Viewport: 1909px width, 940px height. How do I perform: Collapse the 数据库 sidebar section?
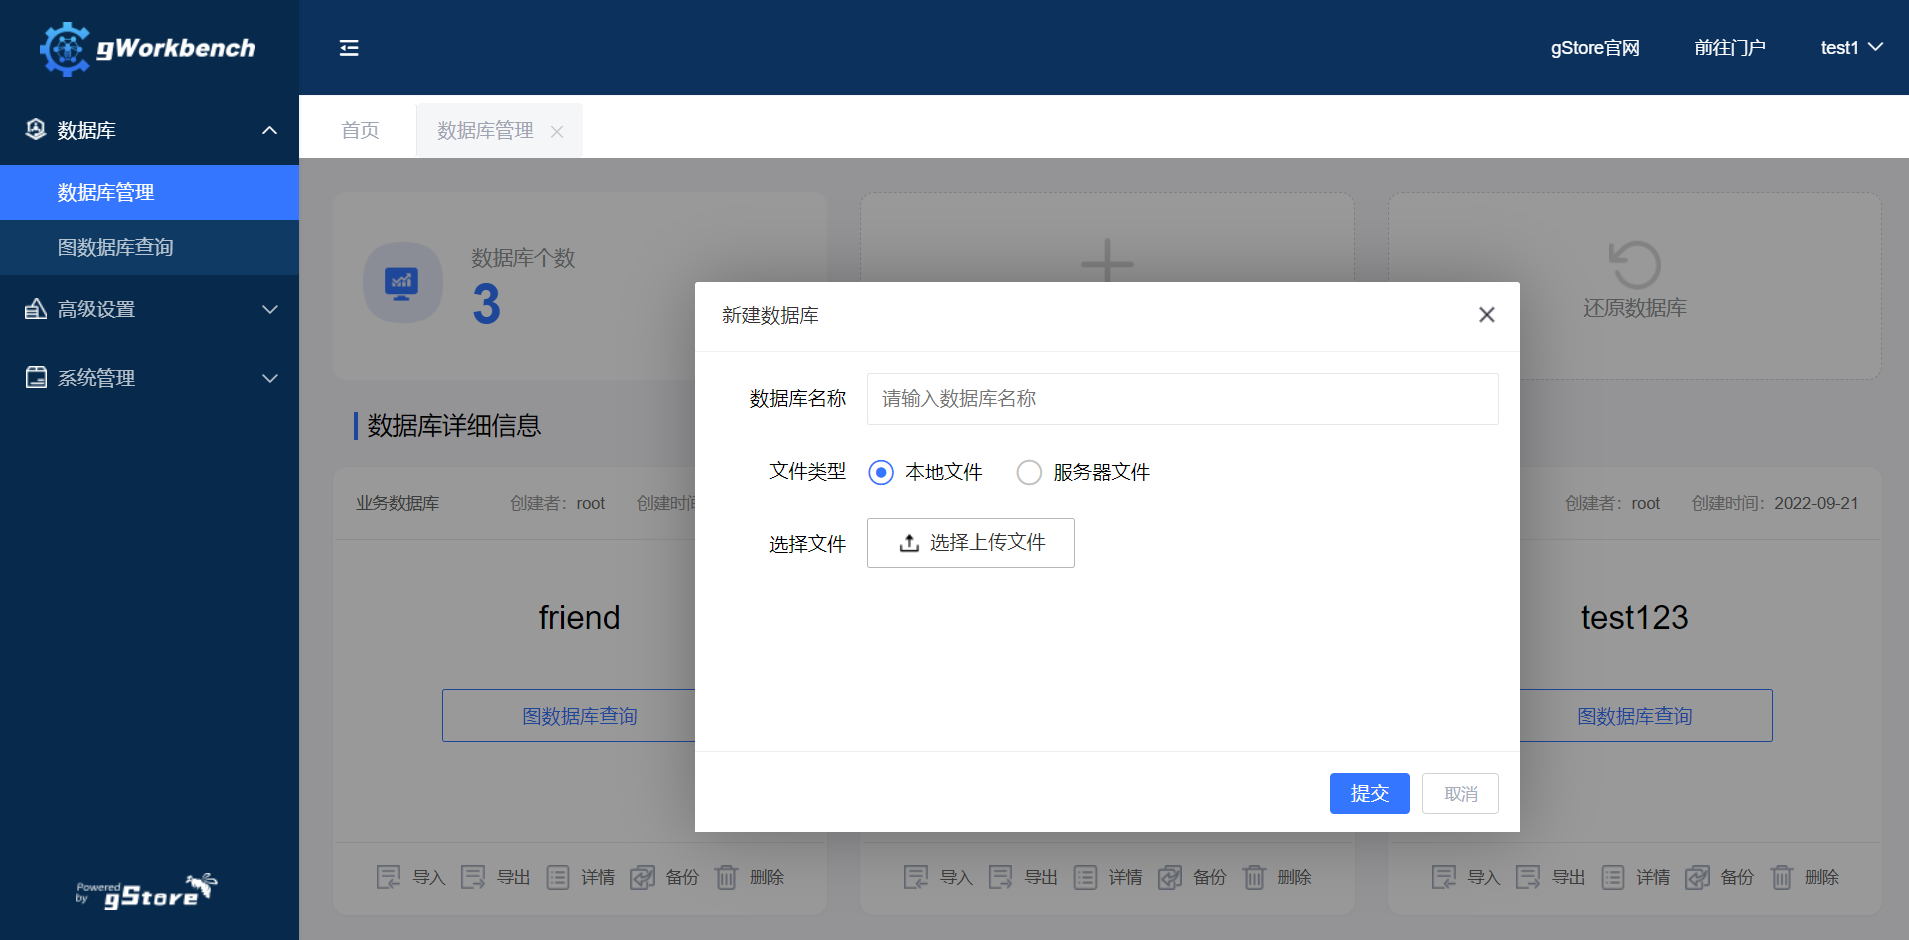click(269, 130)
